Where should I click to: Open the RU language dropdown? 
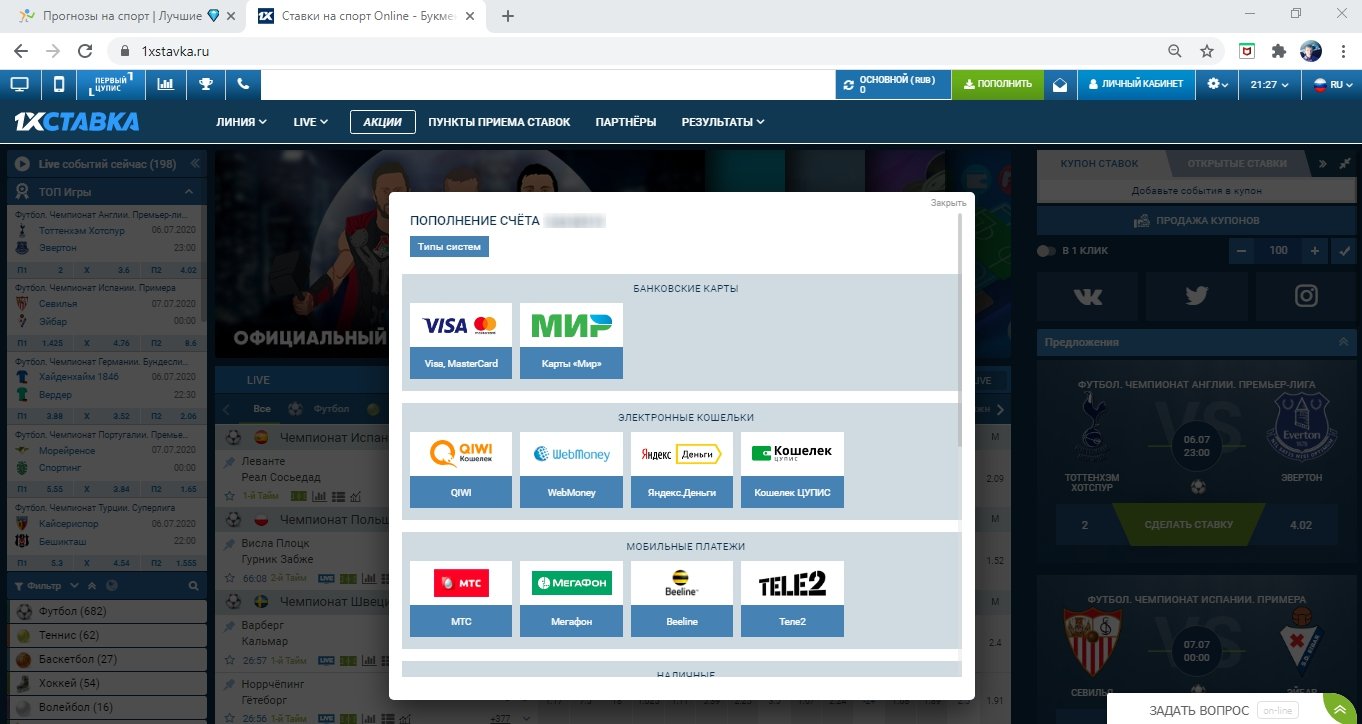(x=1332, y=84)
